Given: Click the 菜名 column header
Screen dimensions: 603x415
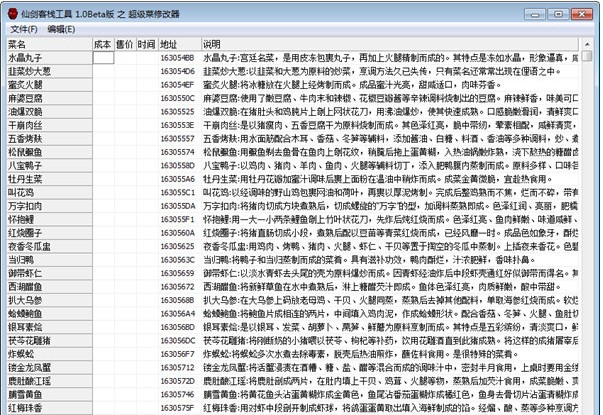Looking at the screenshot, I should [x=46, y=45].
